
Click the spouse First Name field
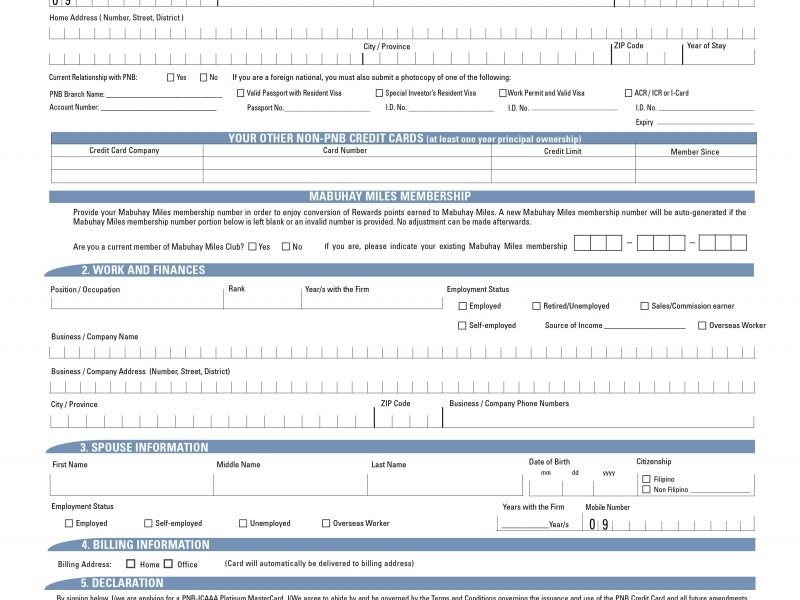(130, 484)
